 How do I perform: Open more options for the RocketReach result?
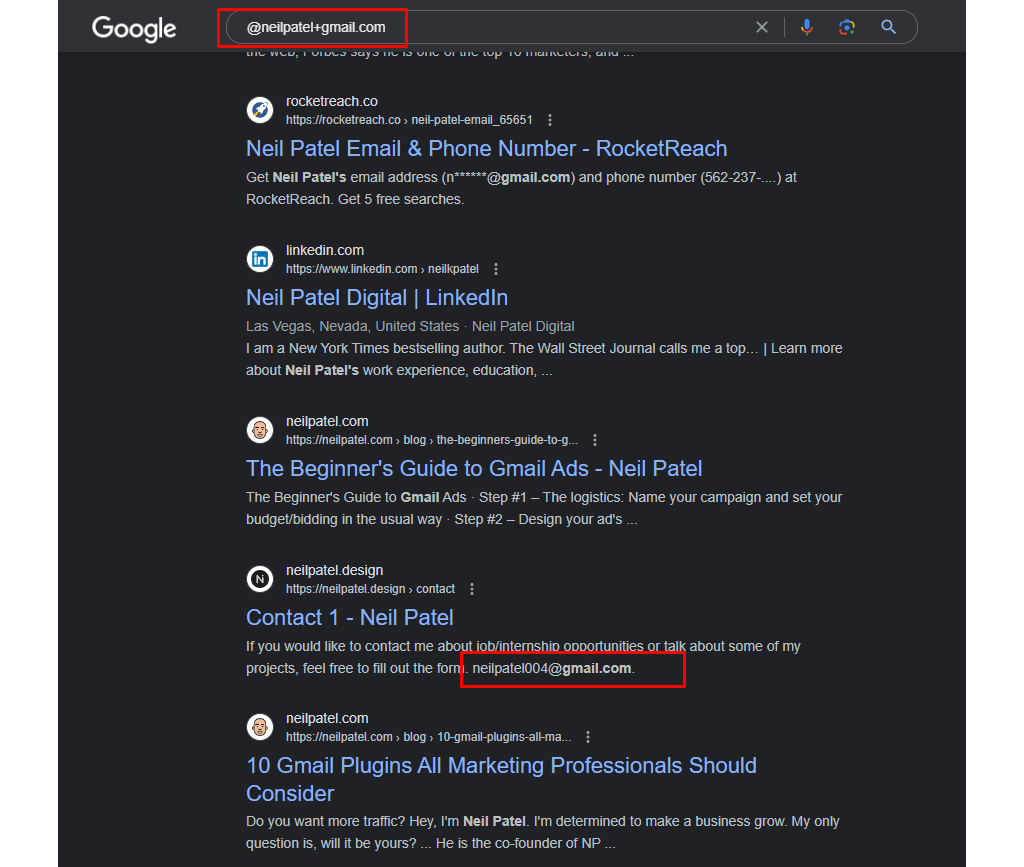tap(550, 119)
